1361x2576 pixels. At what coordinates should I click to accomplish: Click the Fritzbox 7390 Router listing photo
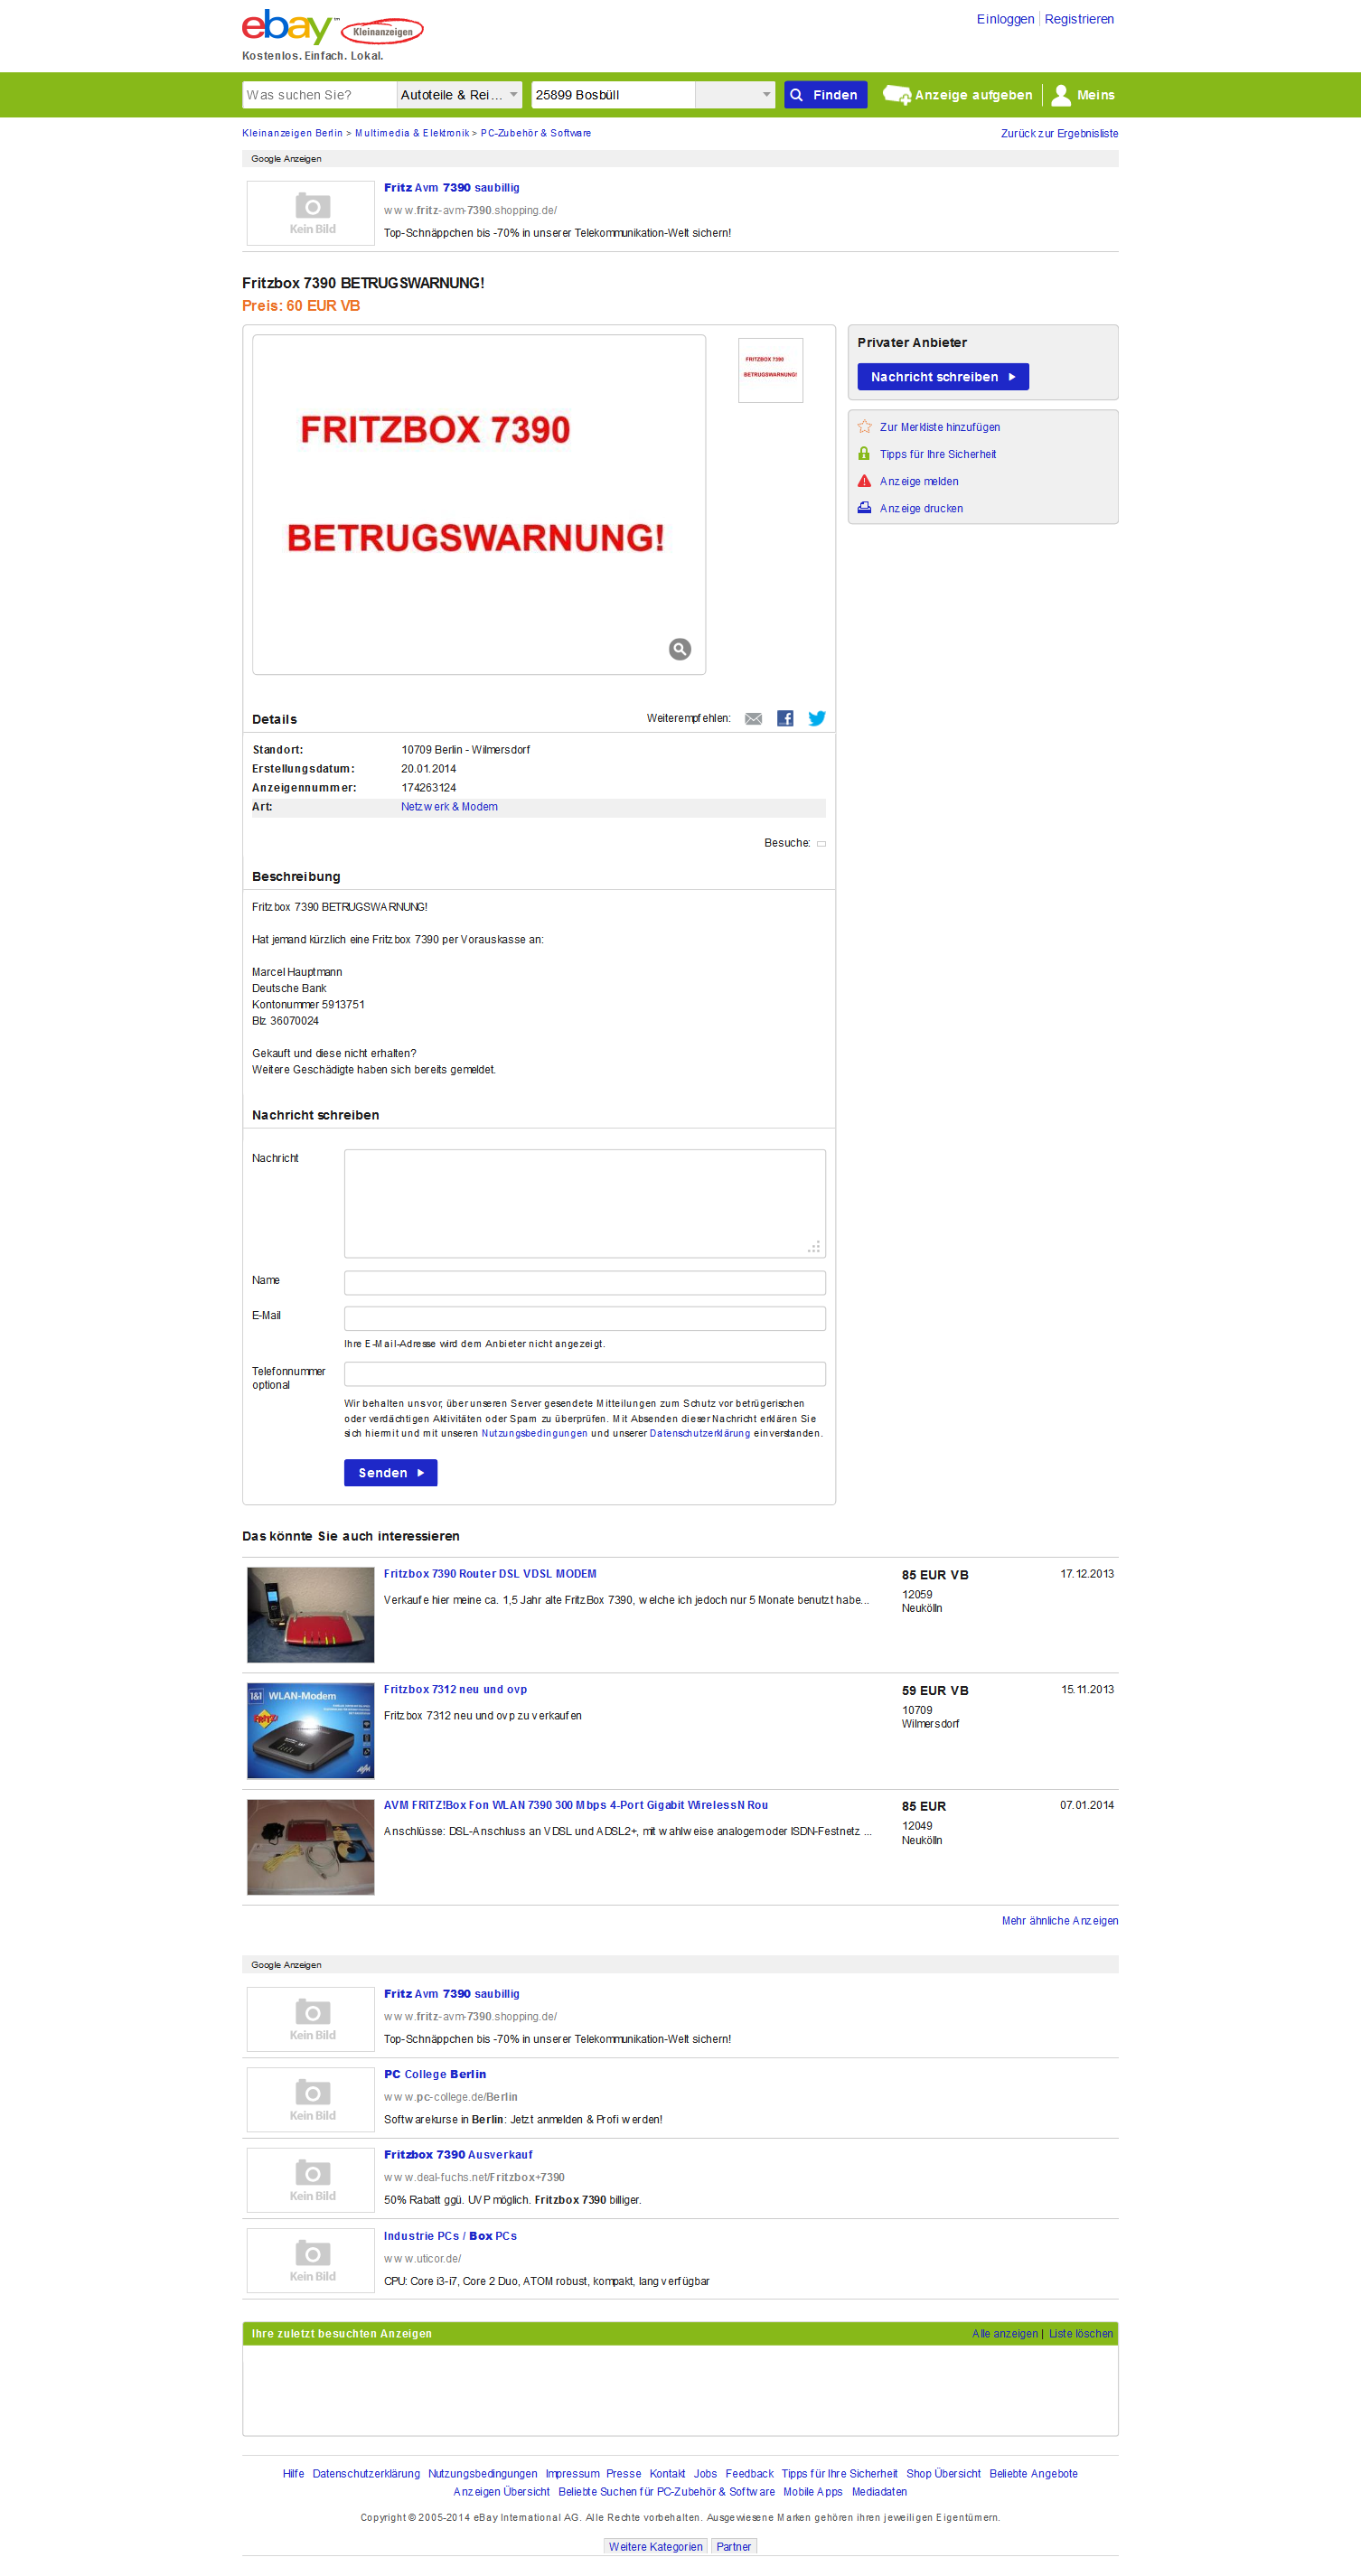pyautogui.click(x=311, y=1615)
